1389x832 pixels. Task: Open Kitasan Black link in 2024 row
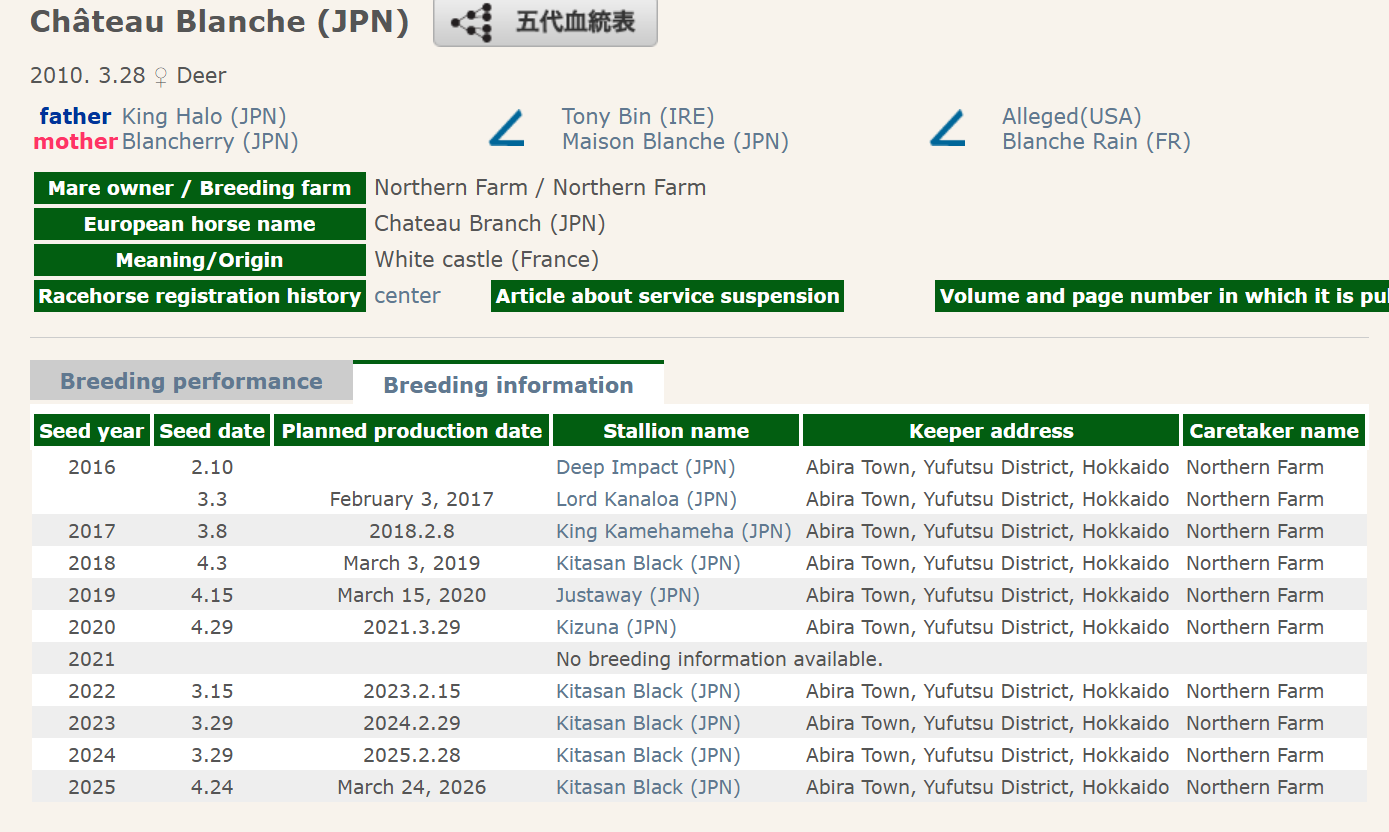(x=648, y=755)
